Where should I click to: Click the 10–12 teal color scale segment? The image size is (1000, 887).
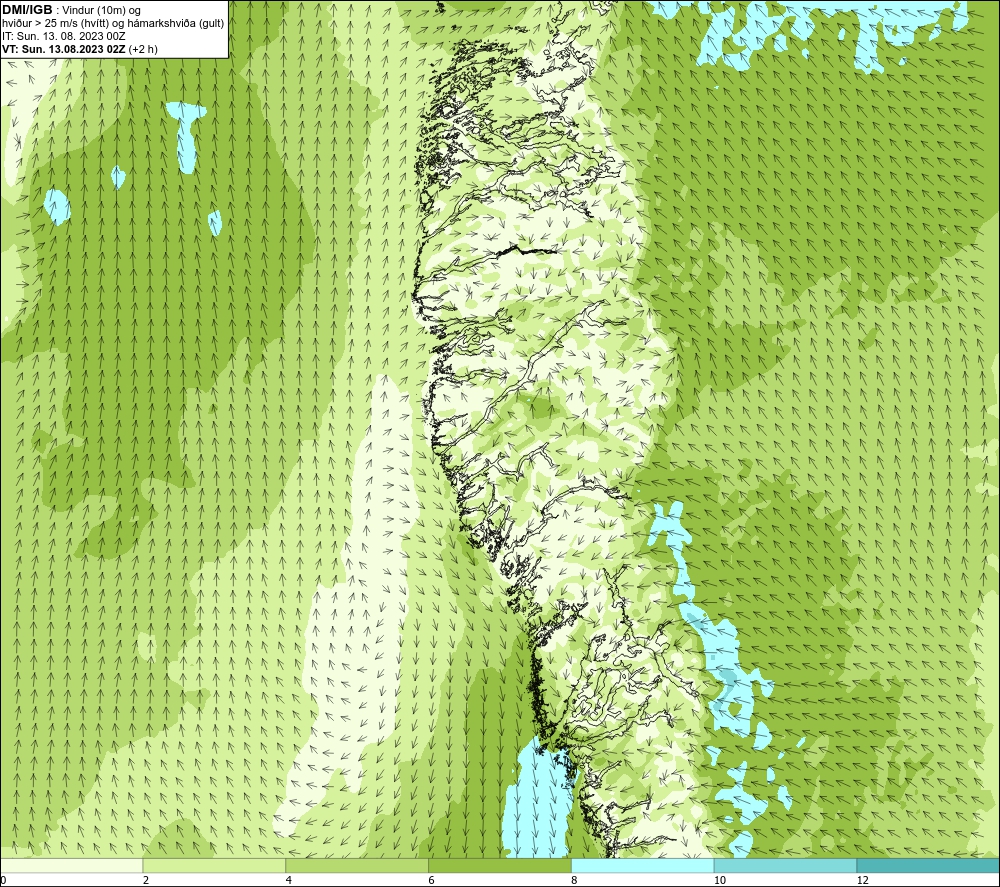point(786,865)
